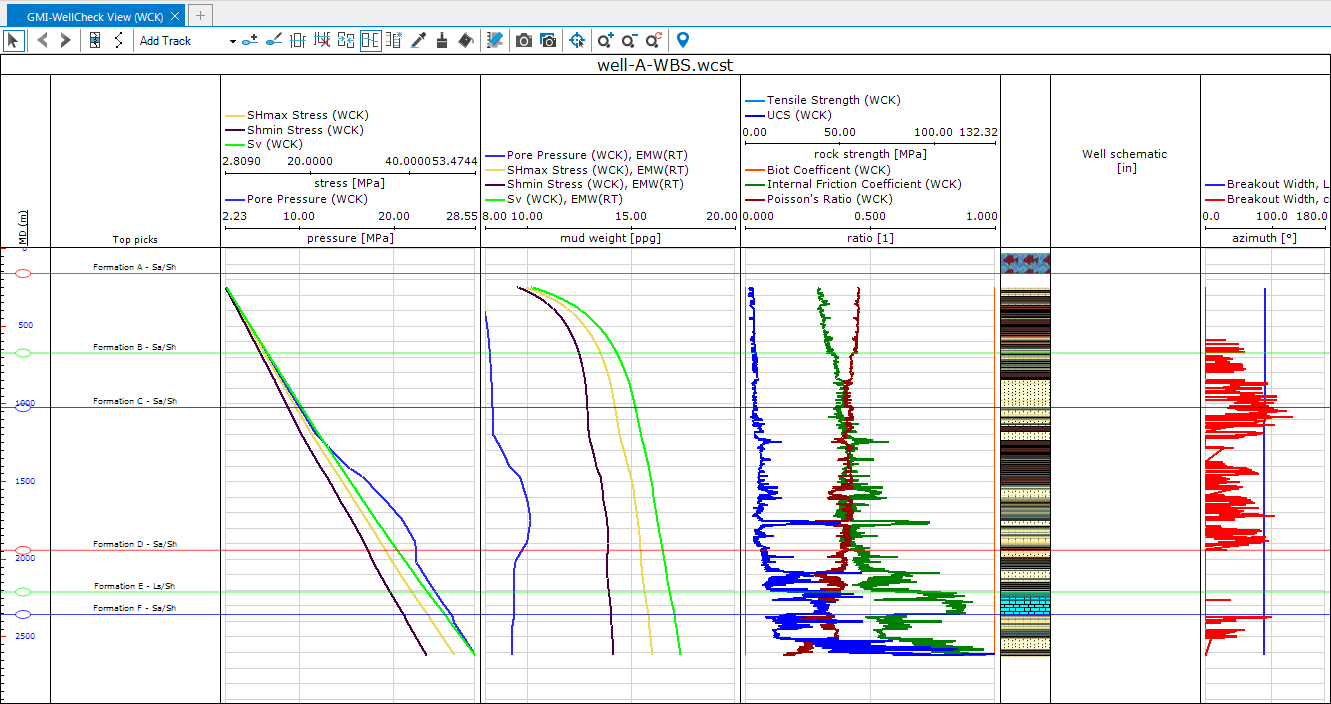Toggle Formation D red top pick marker
1331x704 pixels.
tap(24, 551)
